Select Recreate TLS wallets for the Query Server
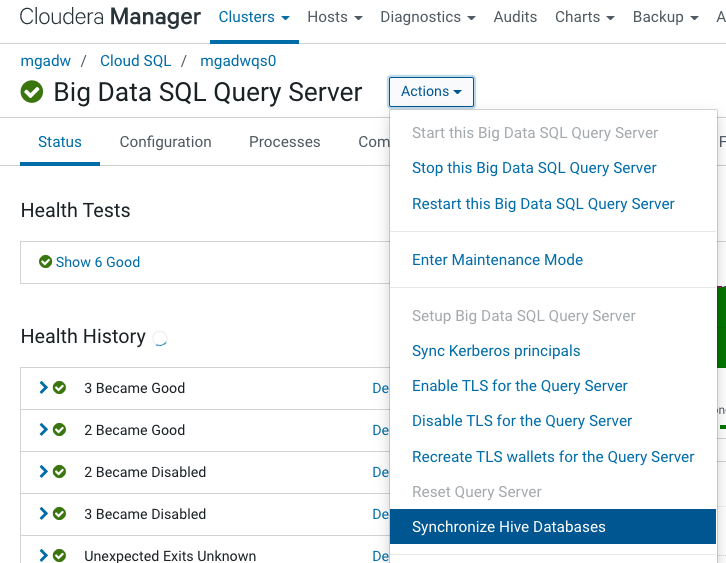This screenshot has width=726, height=563. coord(553,457)
